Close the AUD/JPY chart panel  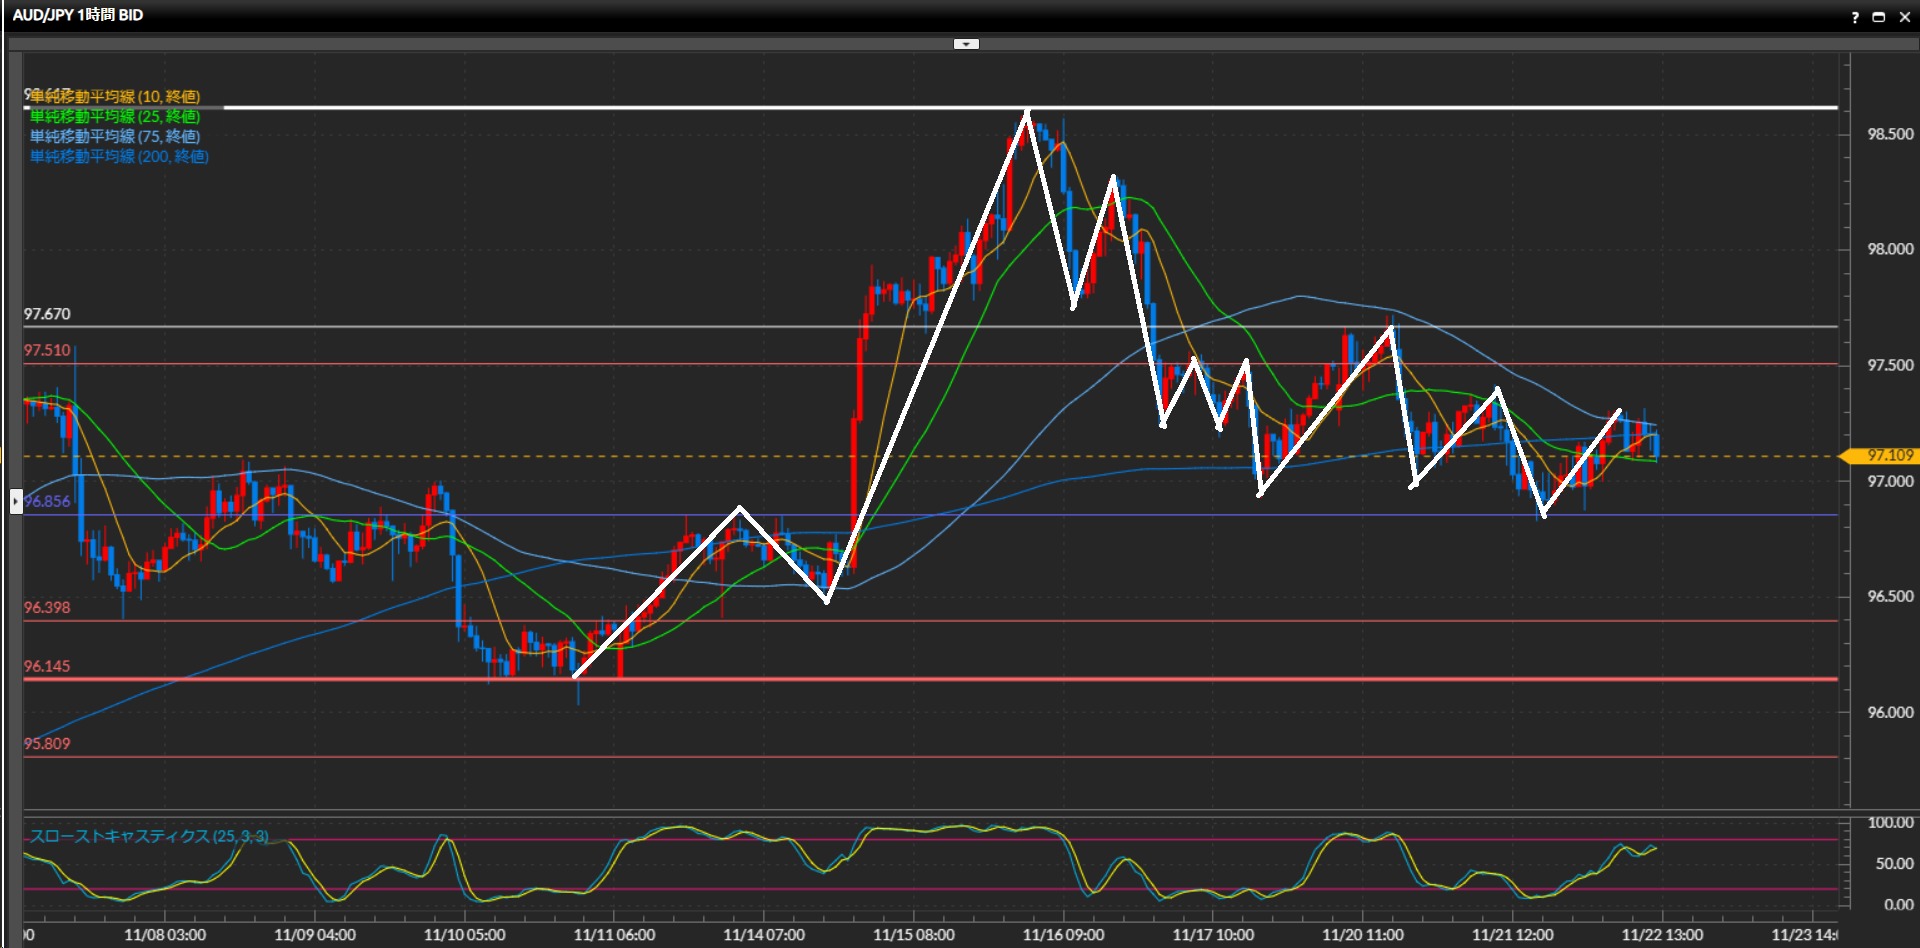(x=1904, y=17)
